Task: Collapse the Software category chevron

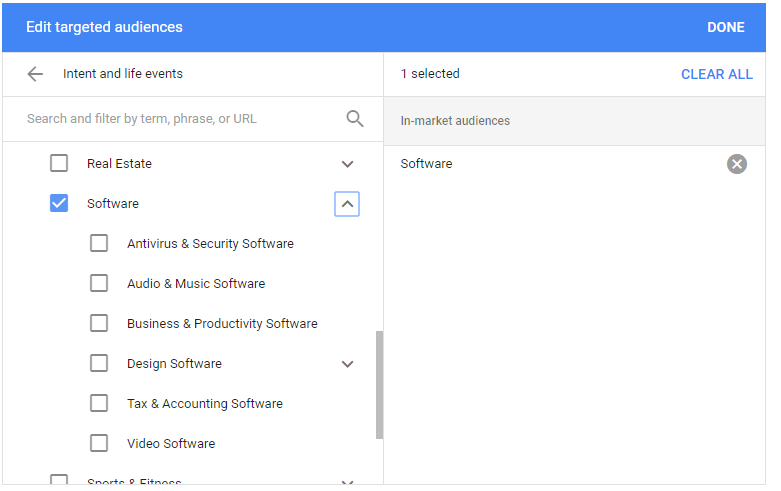Action: (x=347, y=204)
